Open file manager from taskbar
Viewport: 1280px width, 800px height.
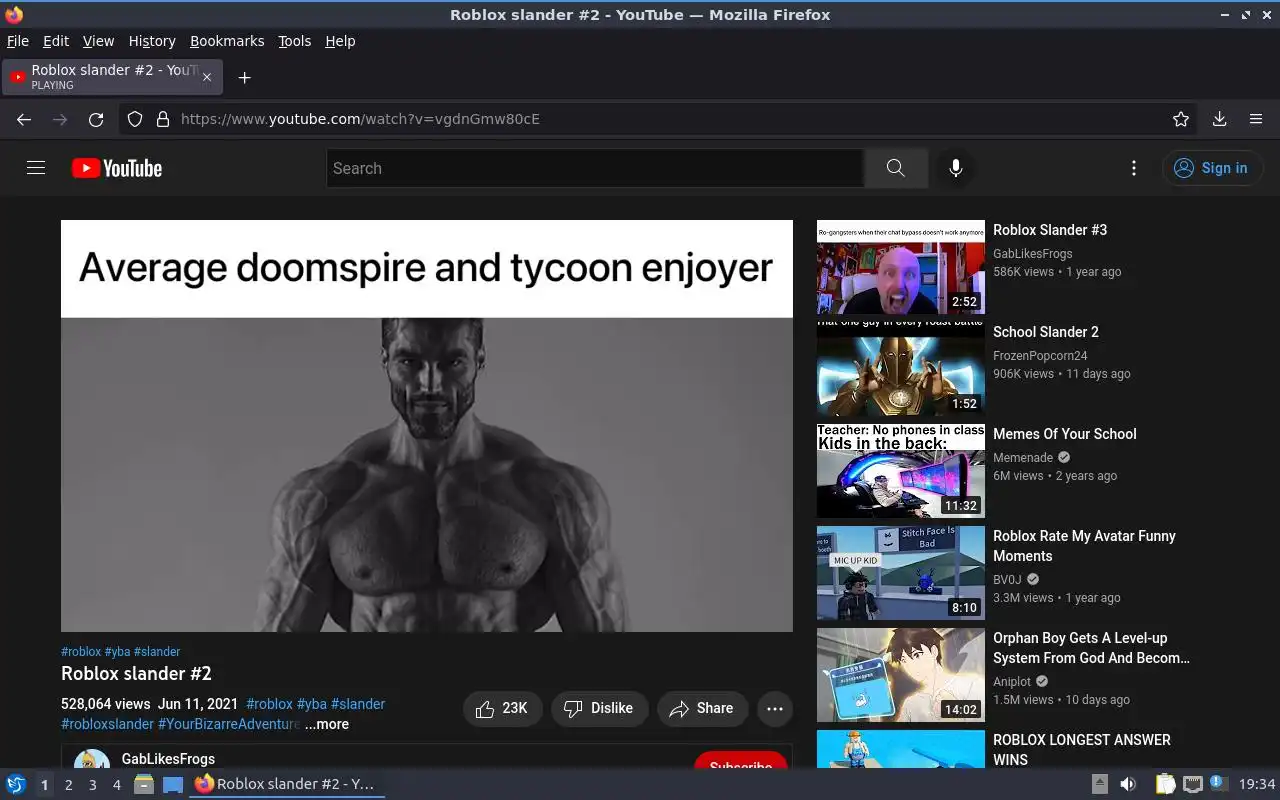[144, 784]
